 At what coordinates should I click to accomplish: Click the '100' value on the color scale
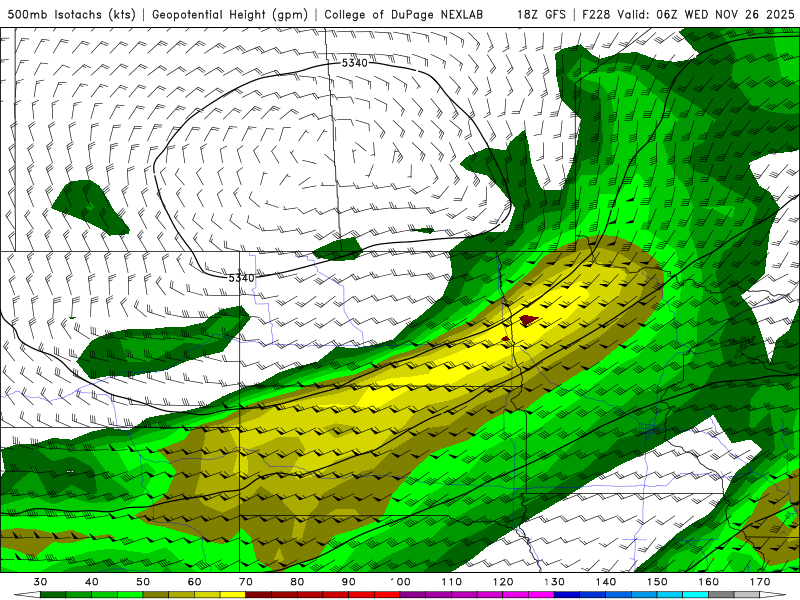pos(400,582)
